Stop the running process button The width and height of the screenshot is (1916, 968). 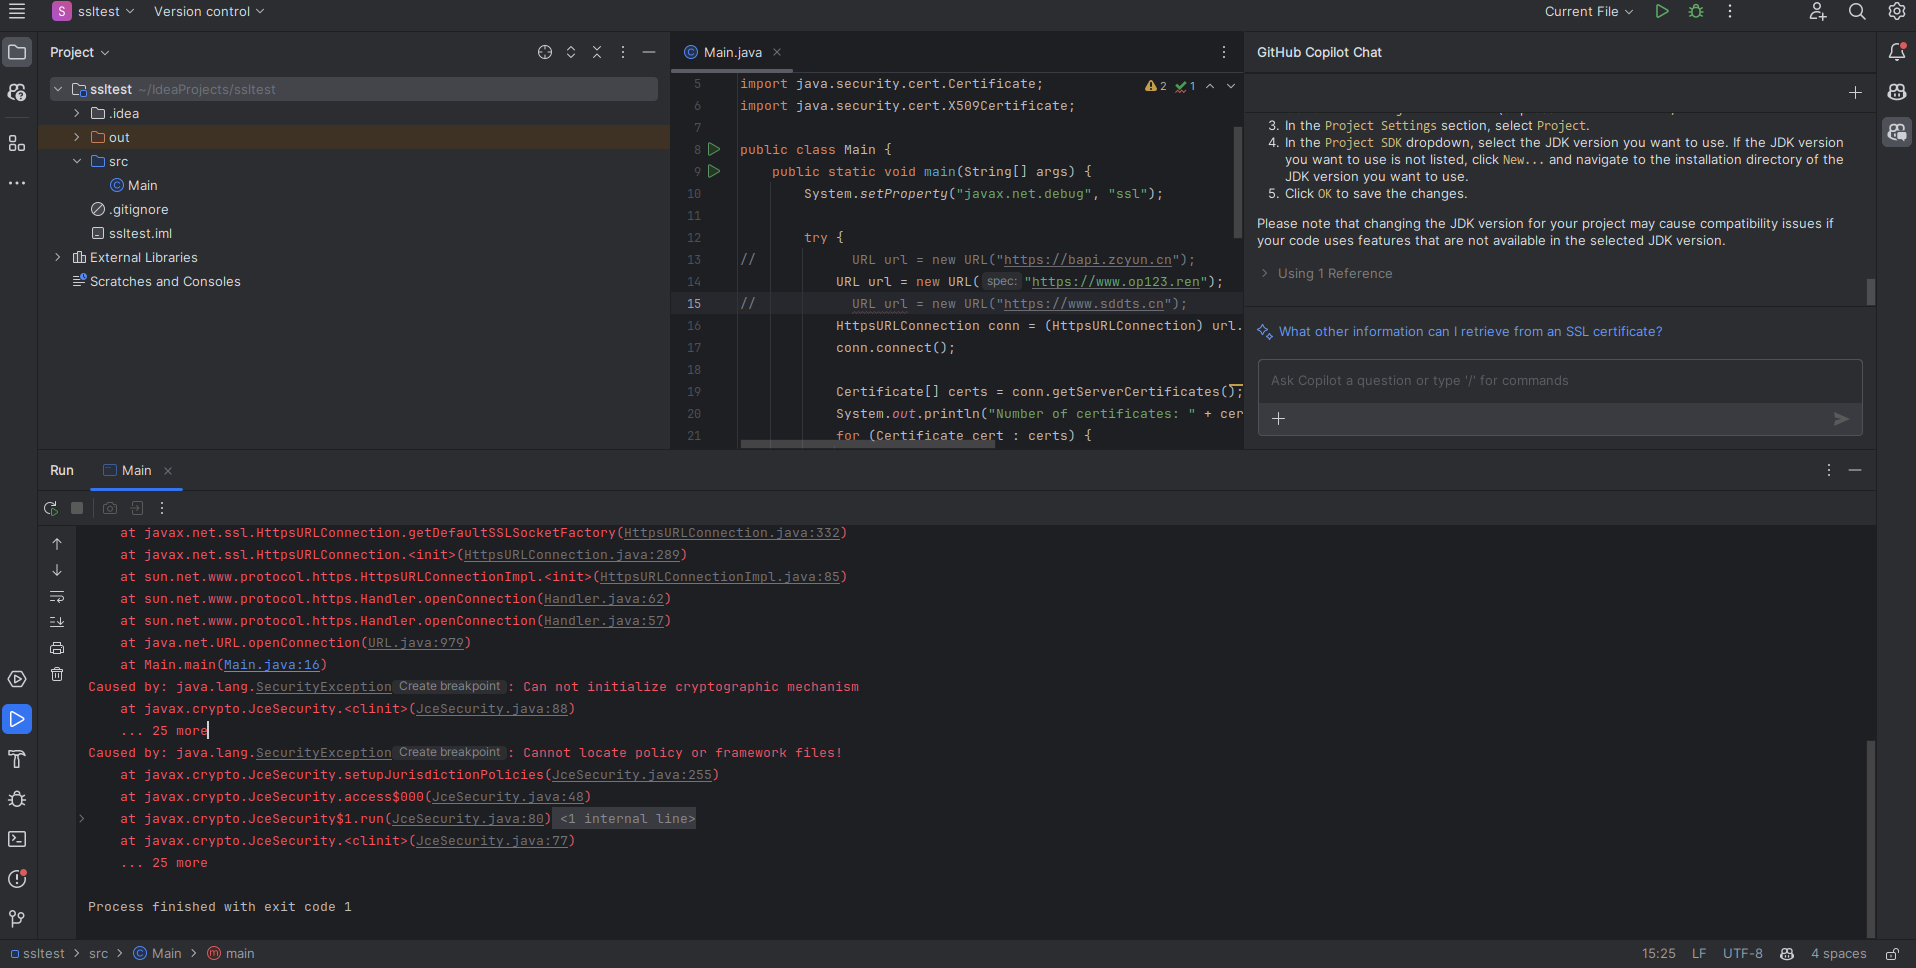tap(77, 508)
